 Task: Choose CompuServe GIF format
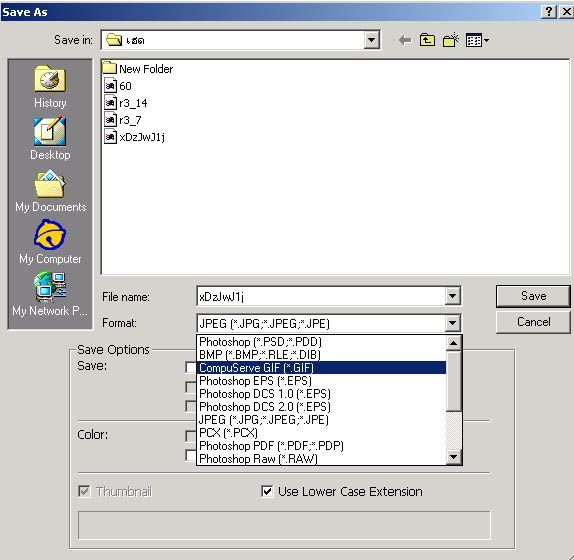pyautogui.click(x=321, y=368)
